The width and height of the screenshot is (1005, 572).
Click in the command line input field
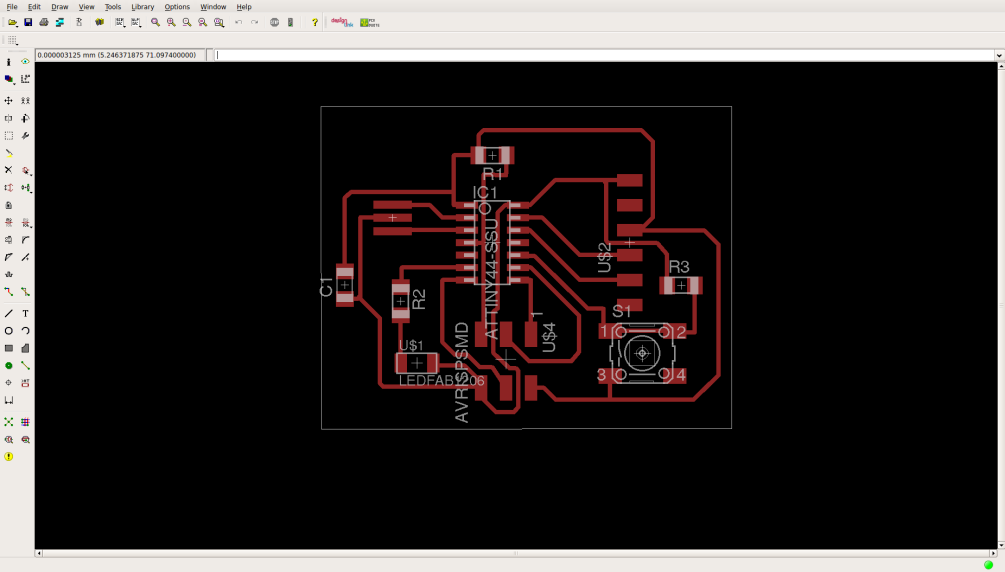coord(600,55)
